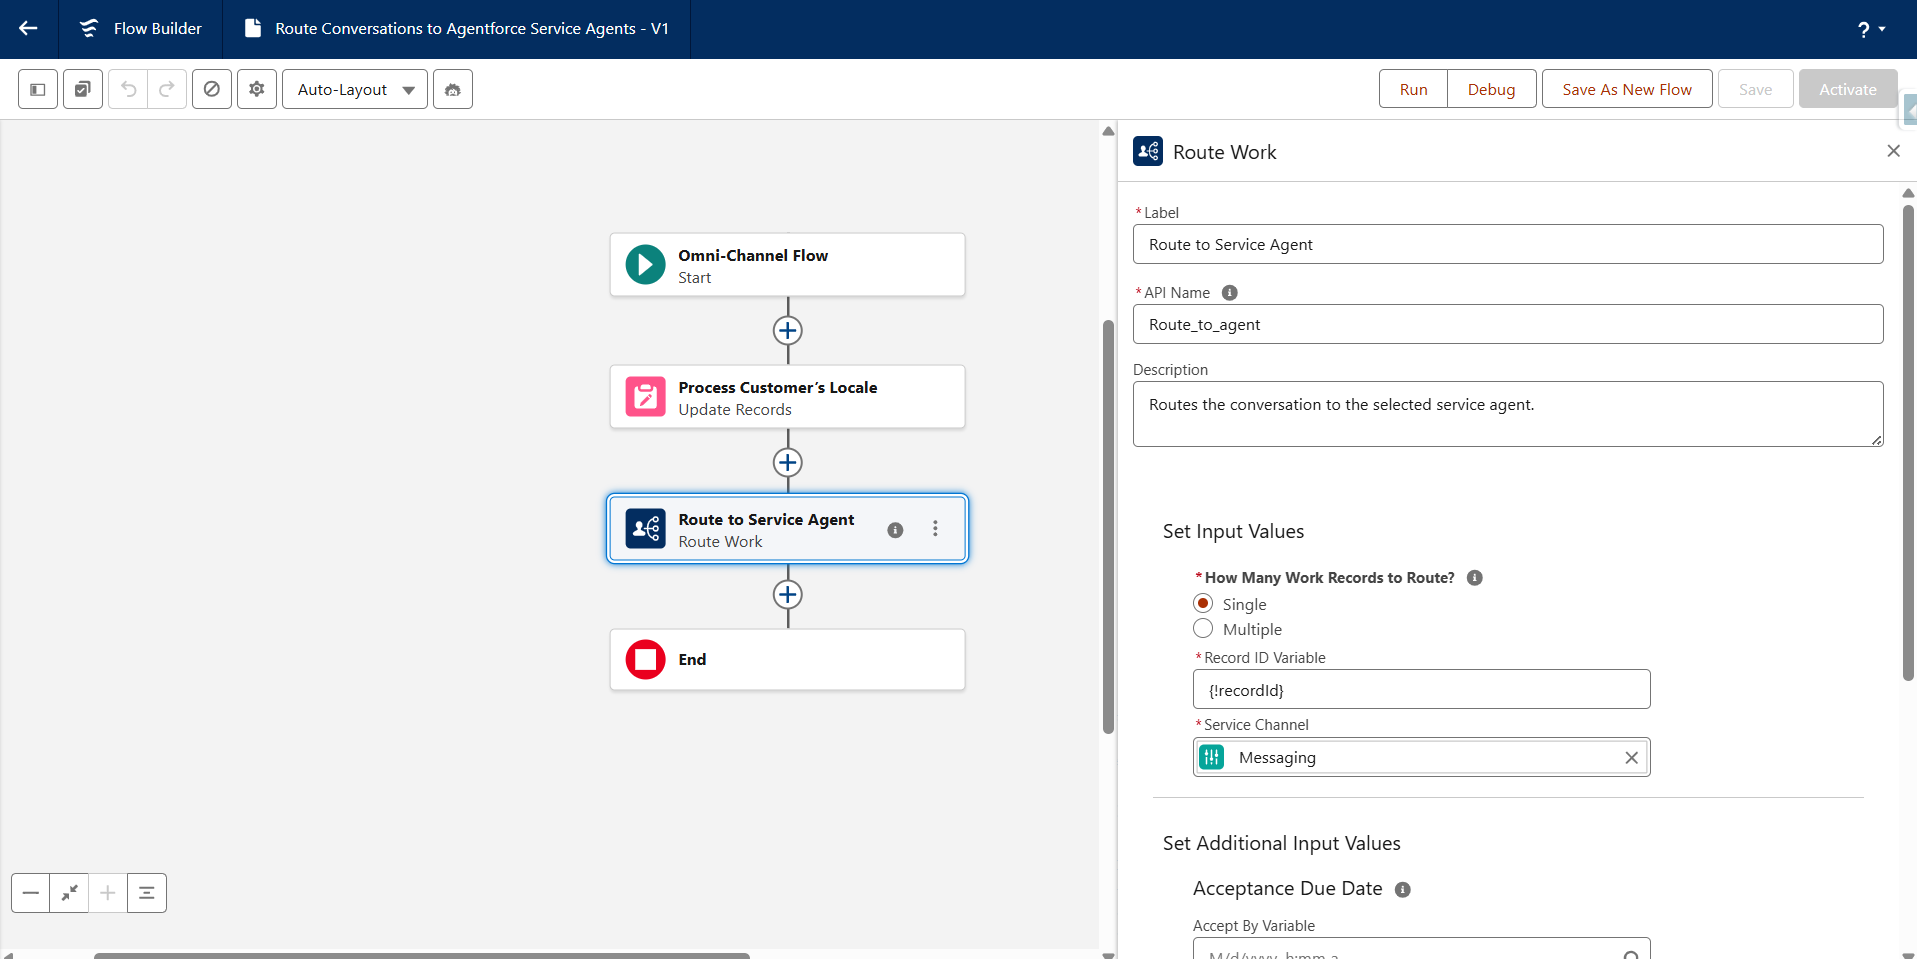1917x959 pixels.
Task: Click the Messaging channel icon
Action: point(1212,757)
